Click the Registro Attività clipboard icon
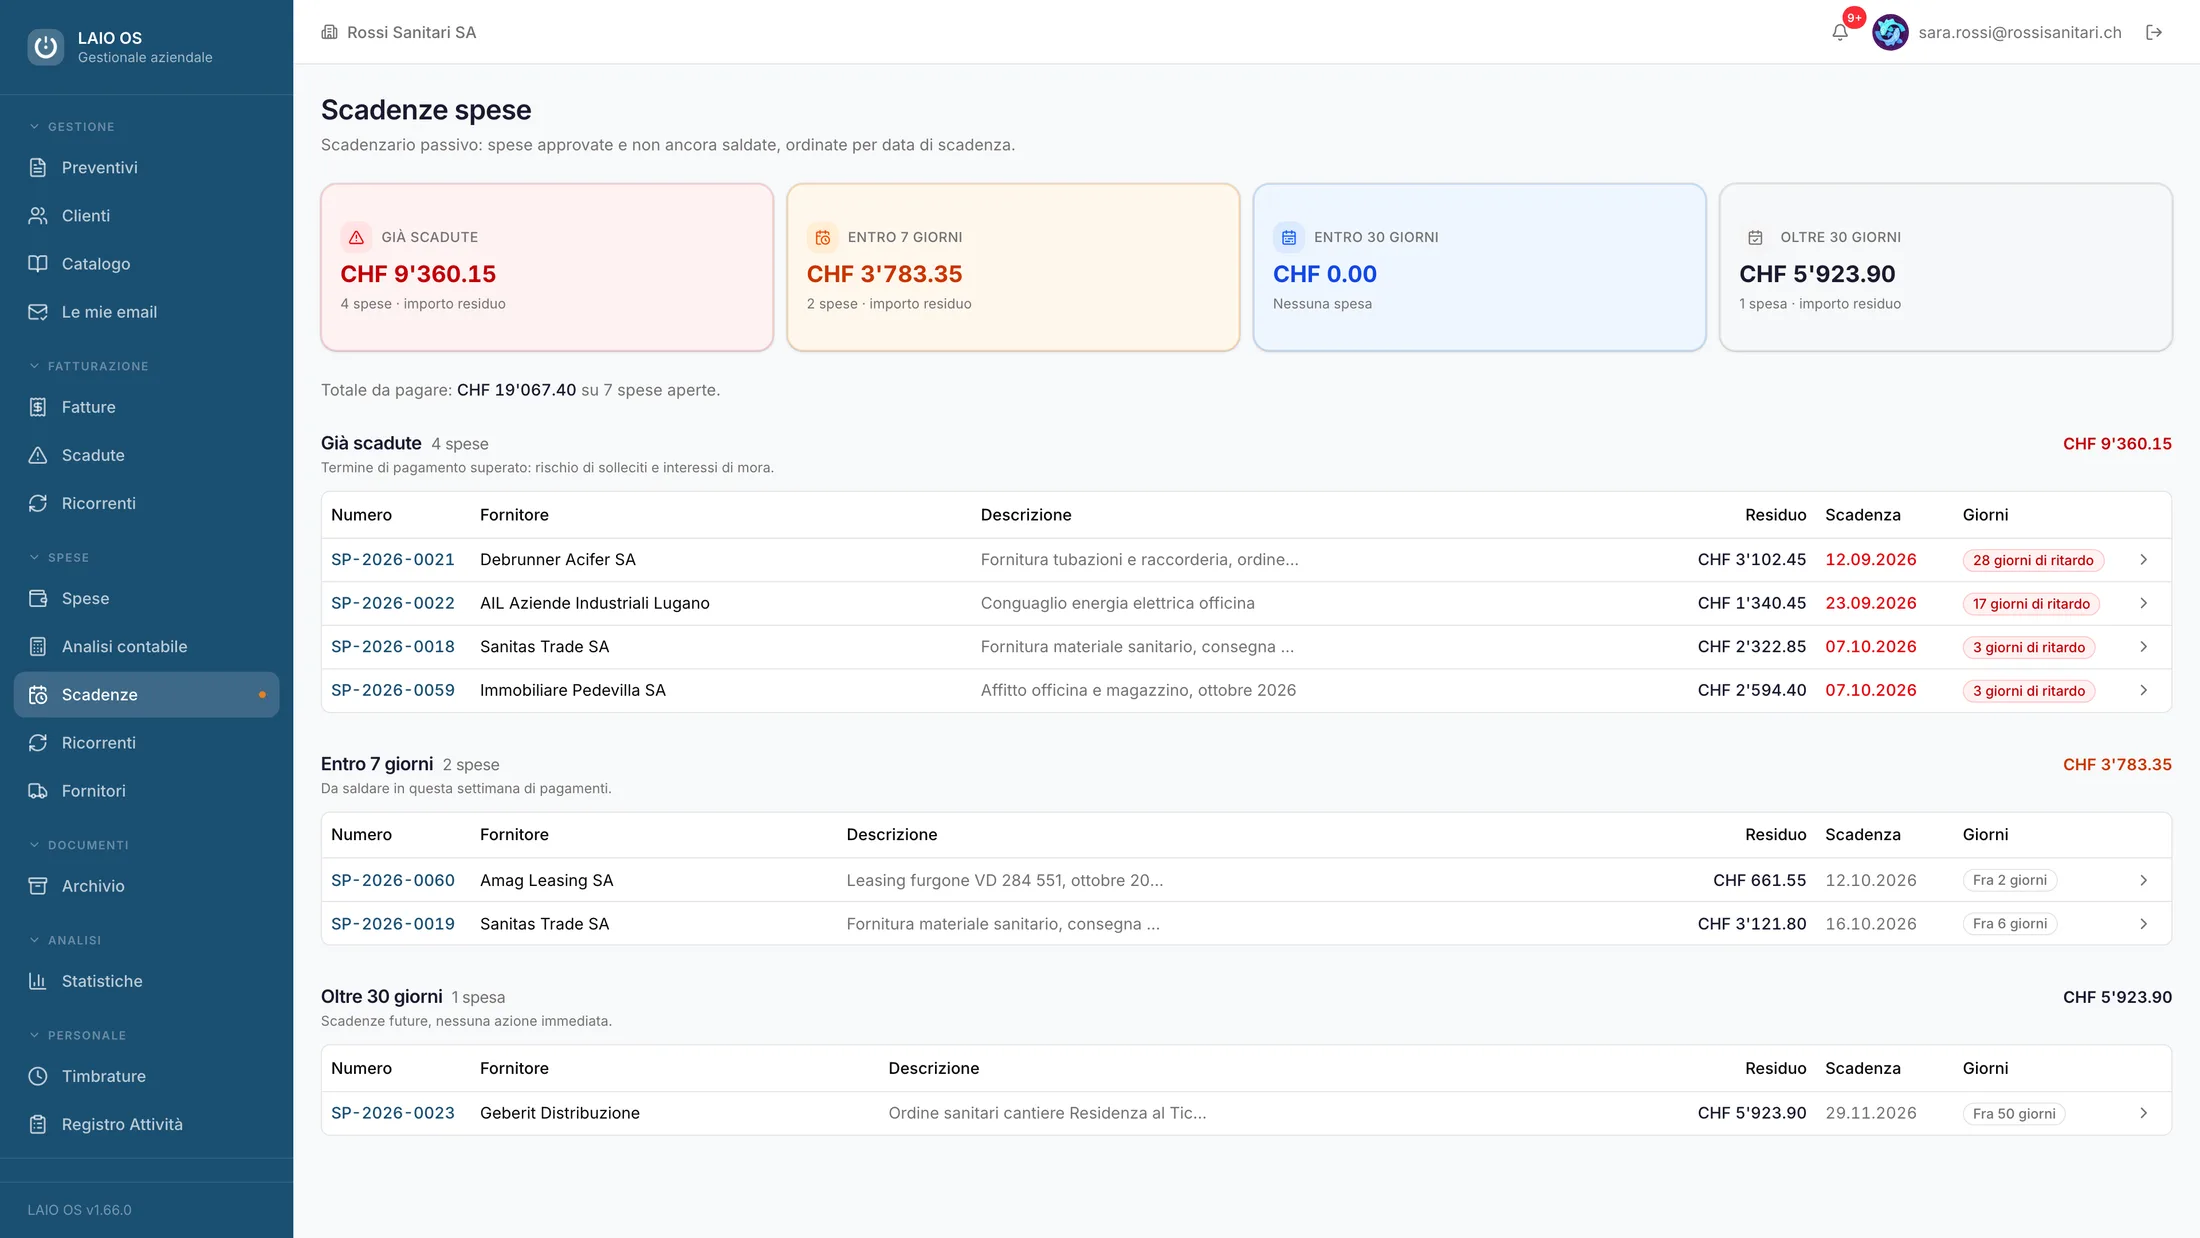This screenshot has width=2200, height=1238. point(38,1124)
